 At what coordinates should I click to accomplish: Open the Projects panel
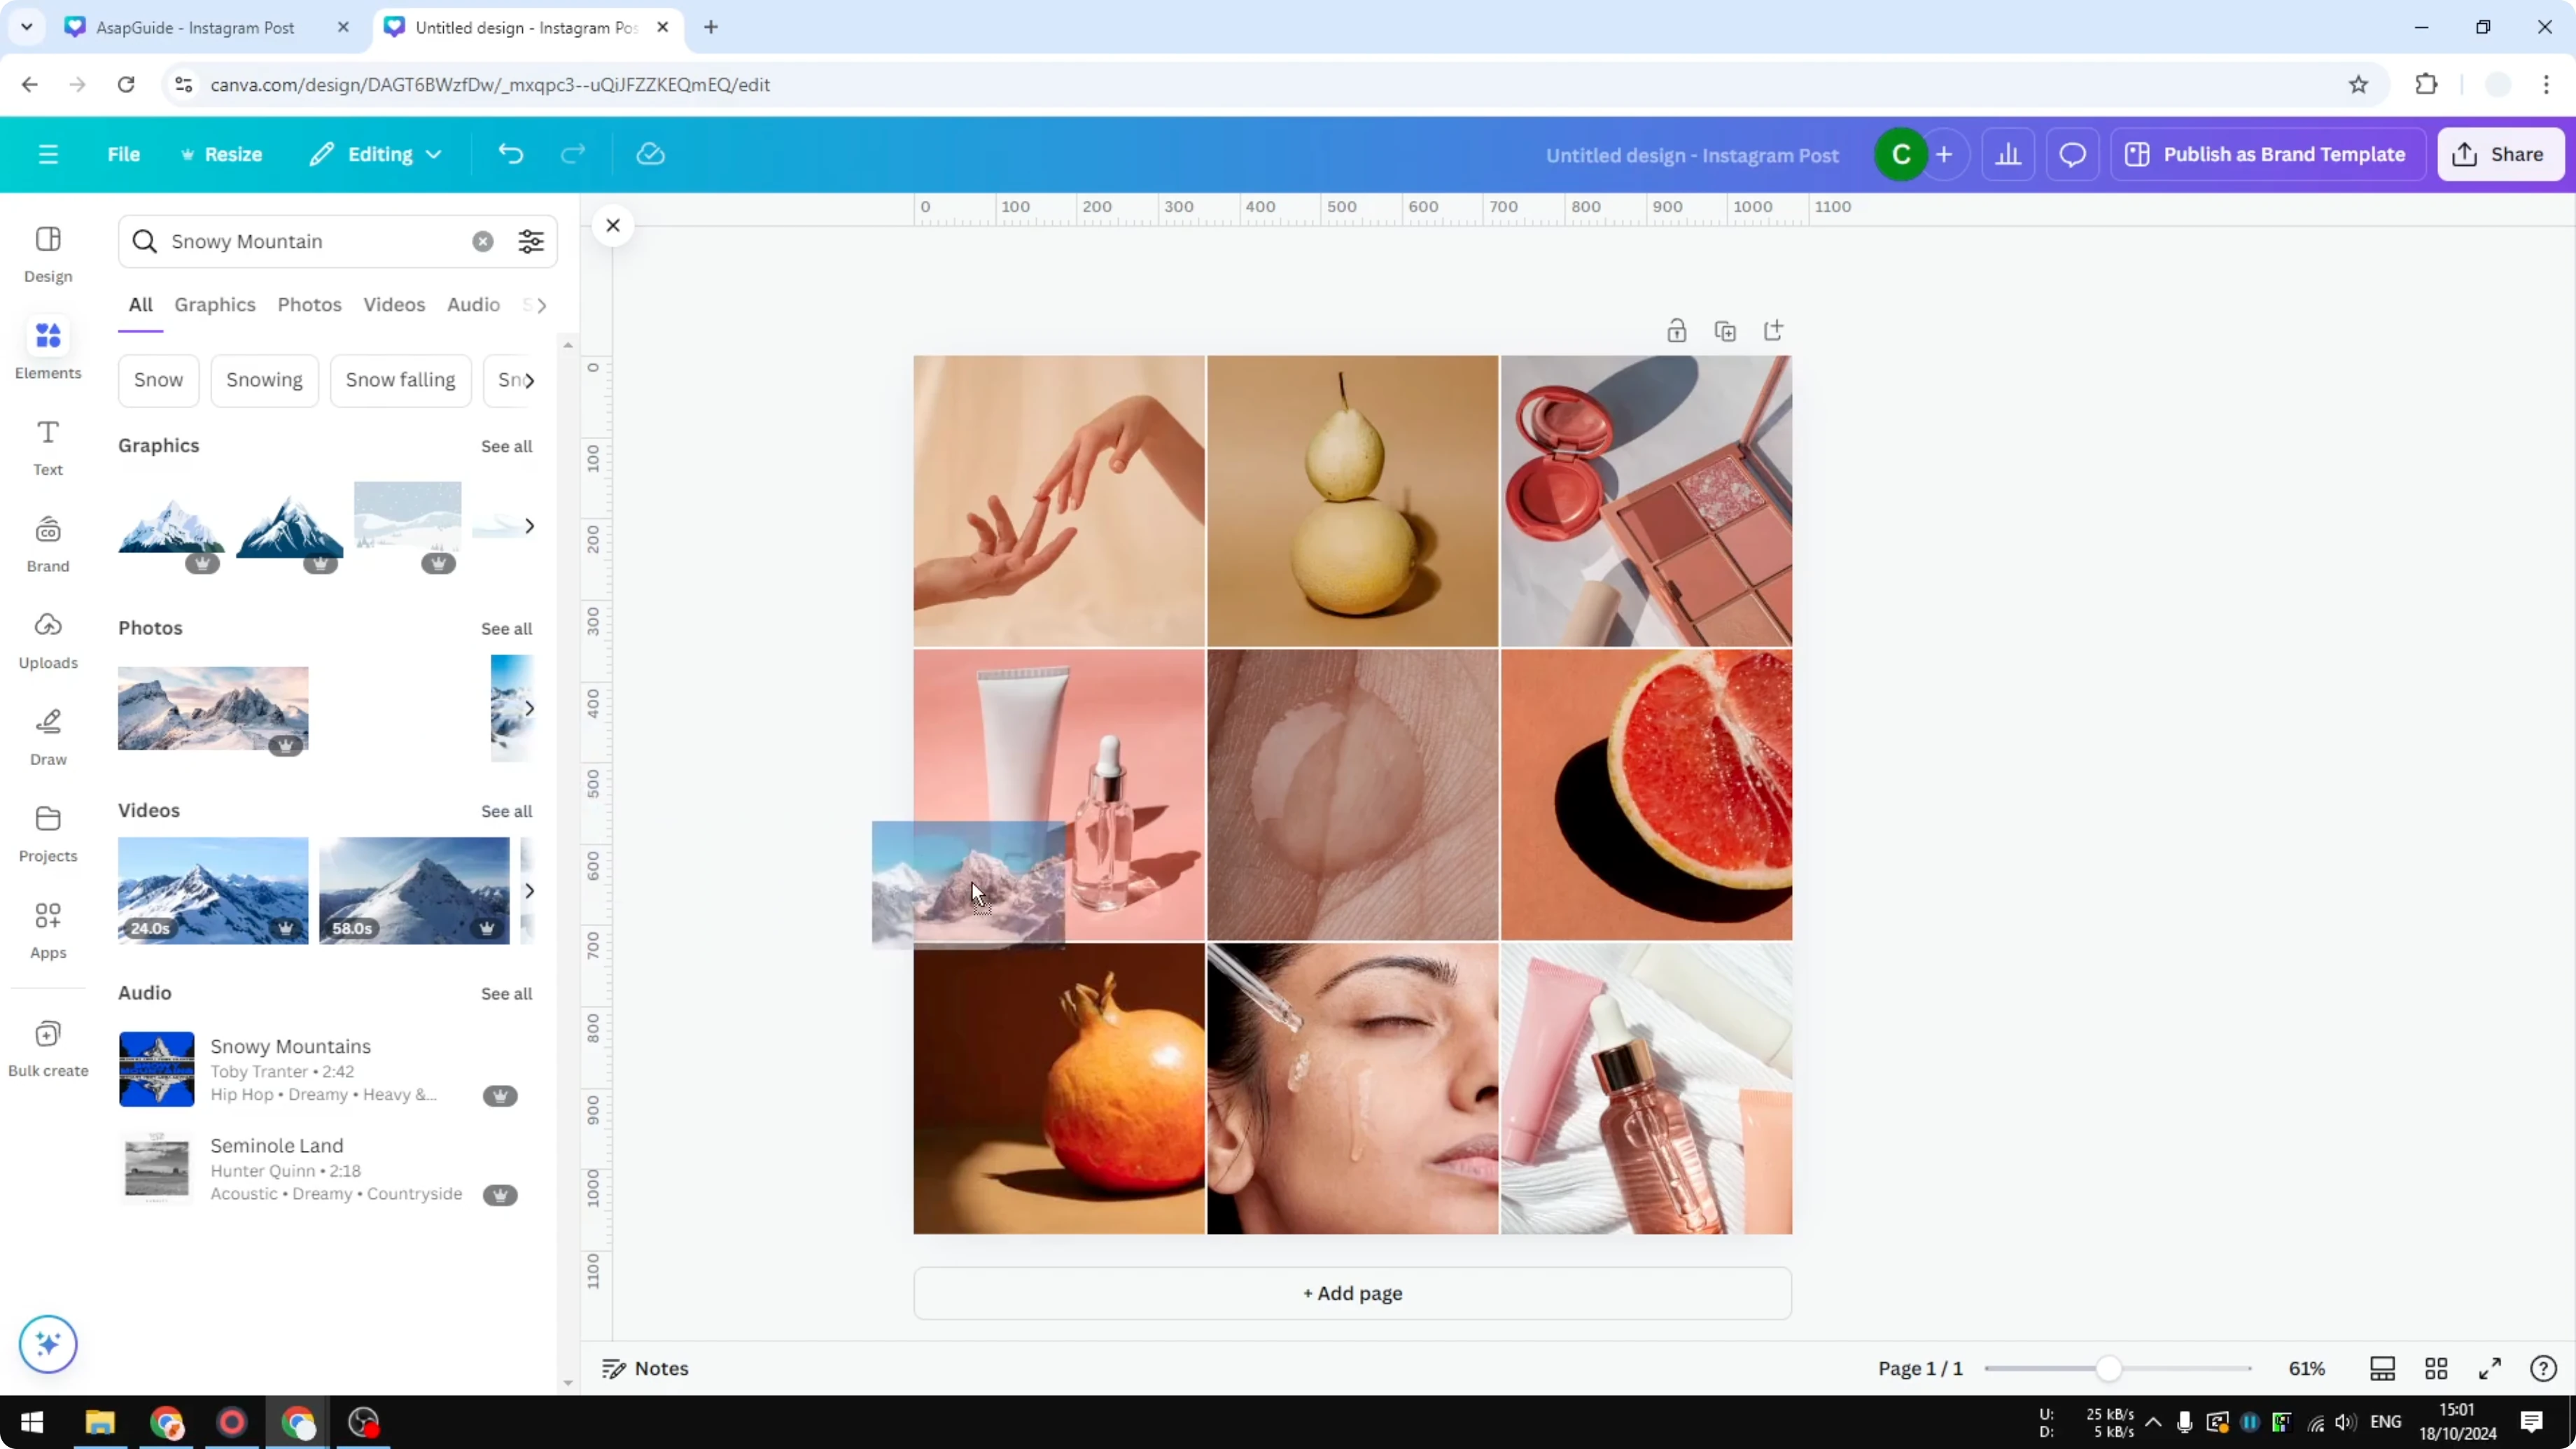pyautogui.click(x=47, y=833)
